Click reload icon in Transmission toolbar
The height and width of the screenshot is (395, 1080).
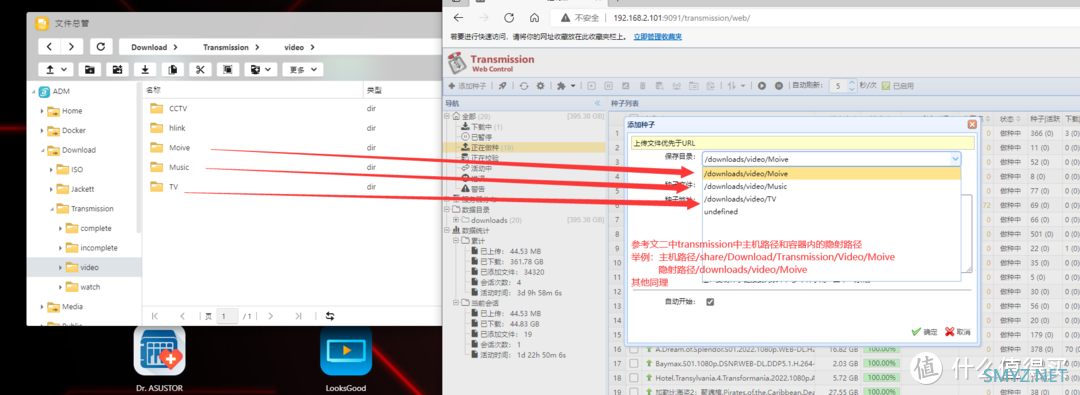pos(524,86)
